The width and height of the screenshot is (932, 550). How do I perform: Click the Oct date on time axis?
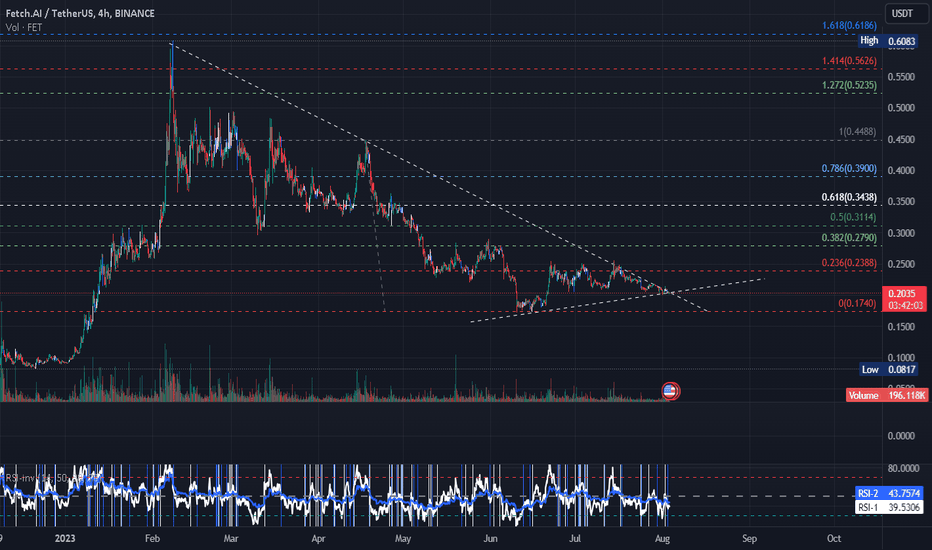(x=834, y=539)
